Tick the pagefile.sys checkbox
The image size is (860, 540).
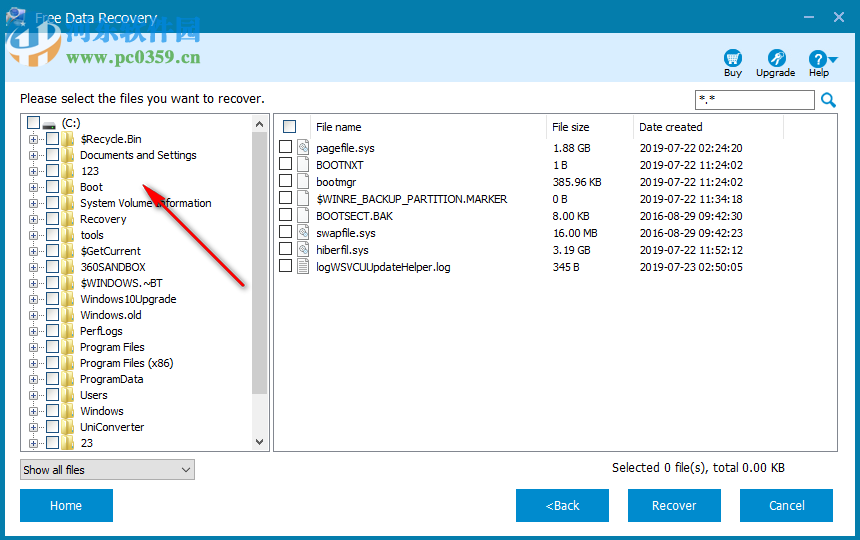pos(285,146)
